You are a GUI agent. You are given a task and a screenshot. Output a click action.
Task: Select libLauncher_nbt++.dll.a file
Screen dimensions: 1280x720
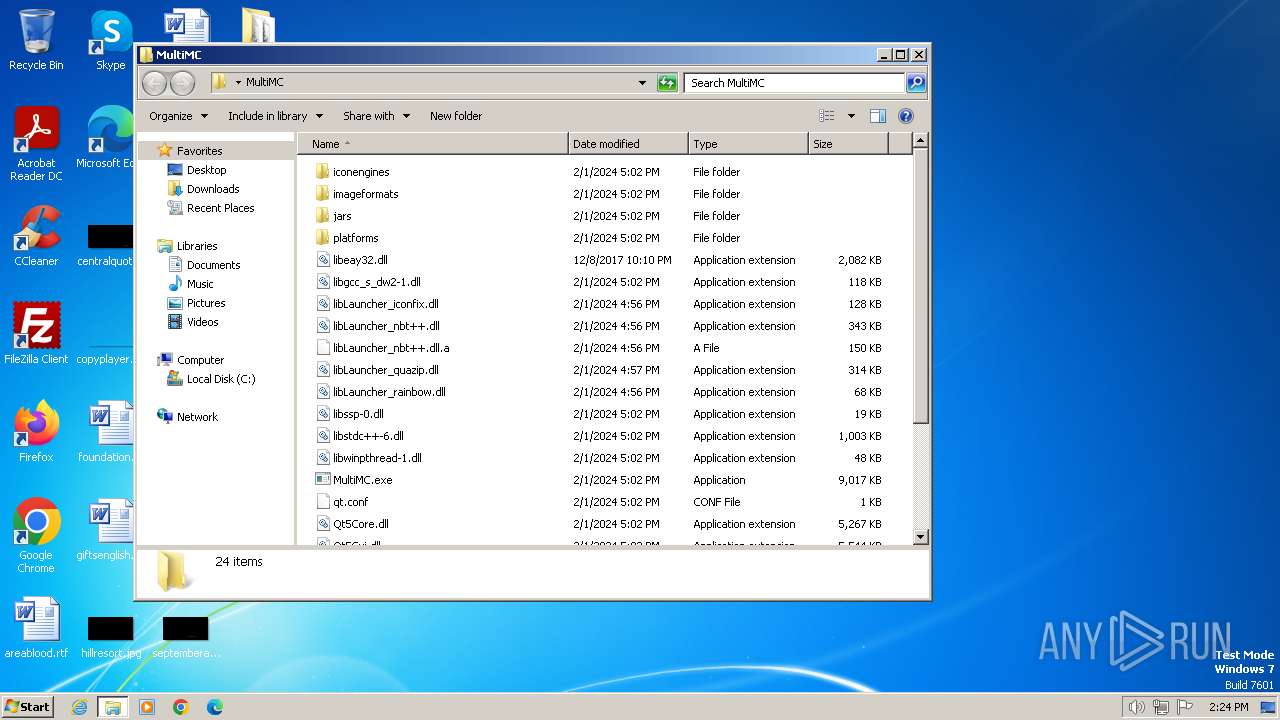pyautogui.click(x=391, y=348)
